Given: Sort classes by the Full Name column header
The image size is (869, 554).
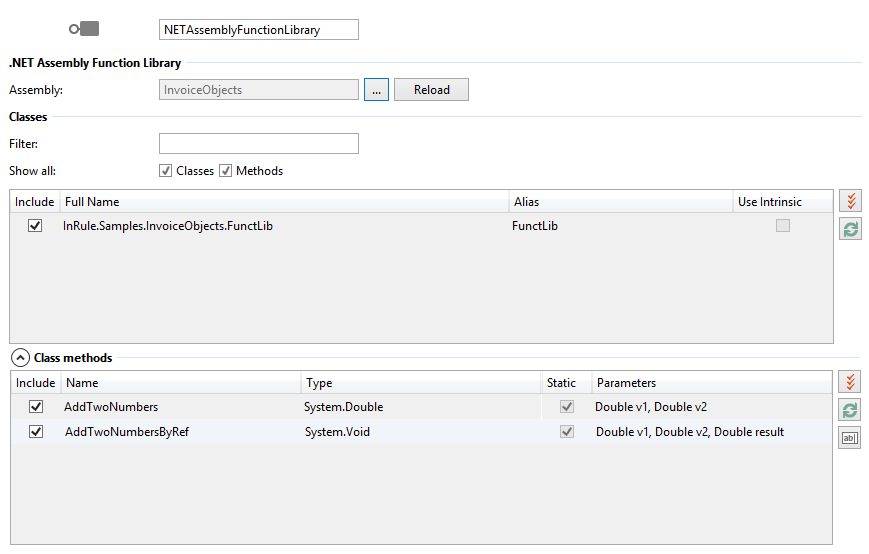Looking at the screenshot, I should tap(284, 202).
